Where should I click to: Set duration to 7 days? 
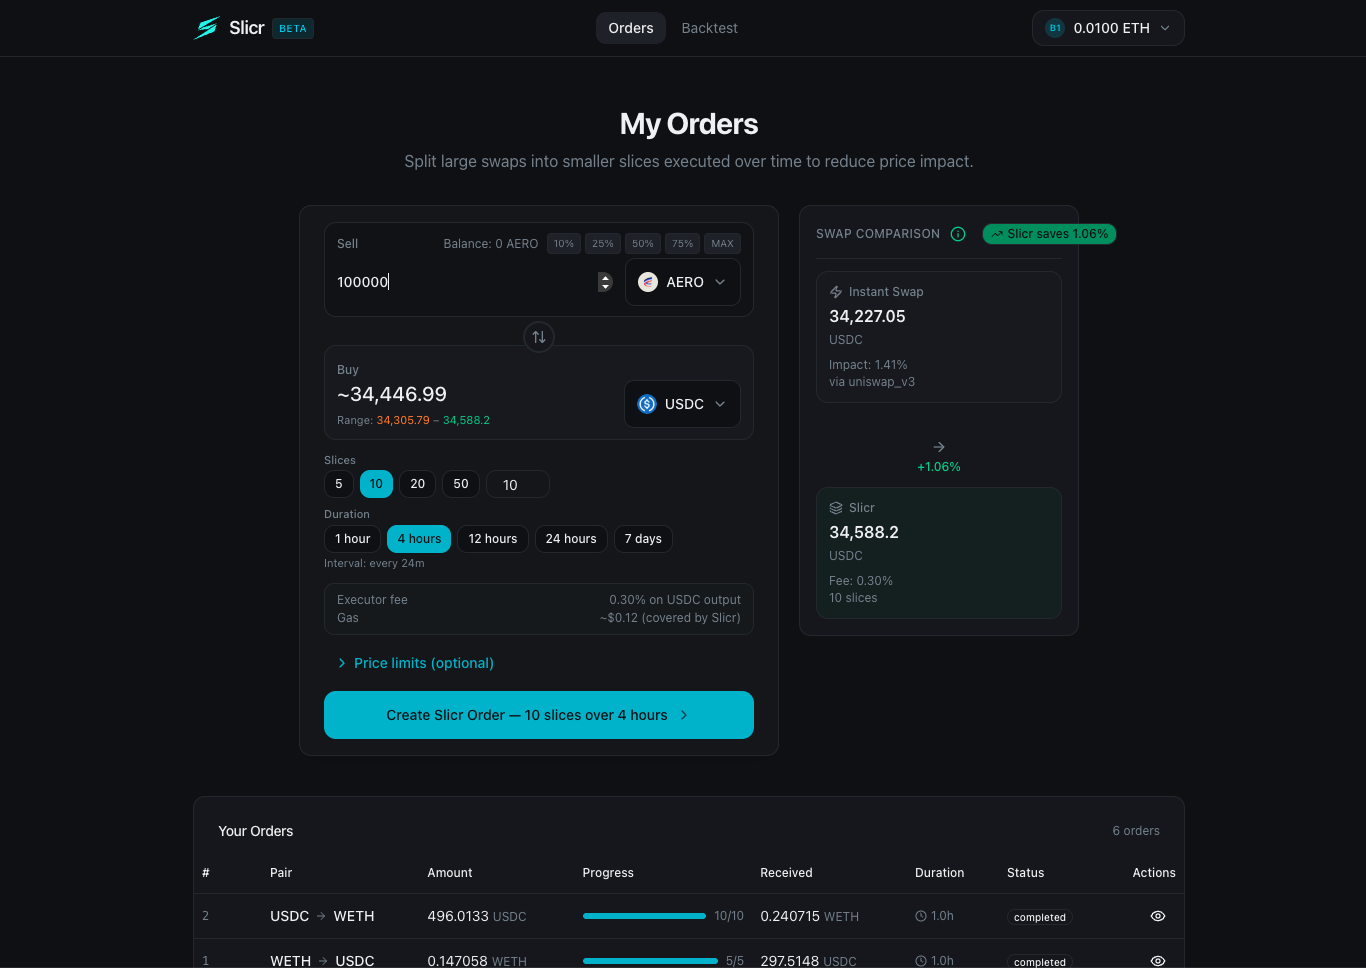tap(643, 539)
